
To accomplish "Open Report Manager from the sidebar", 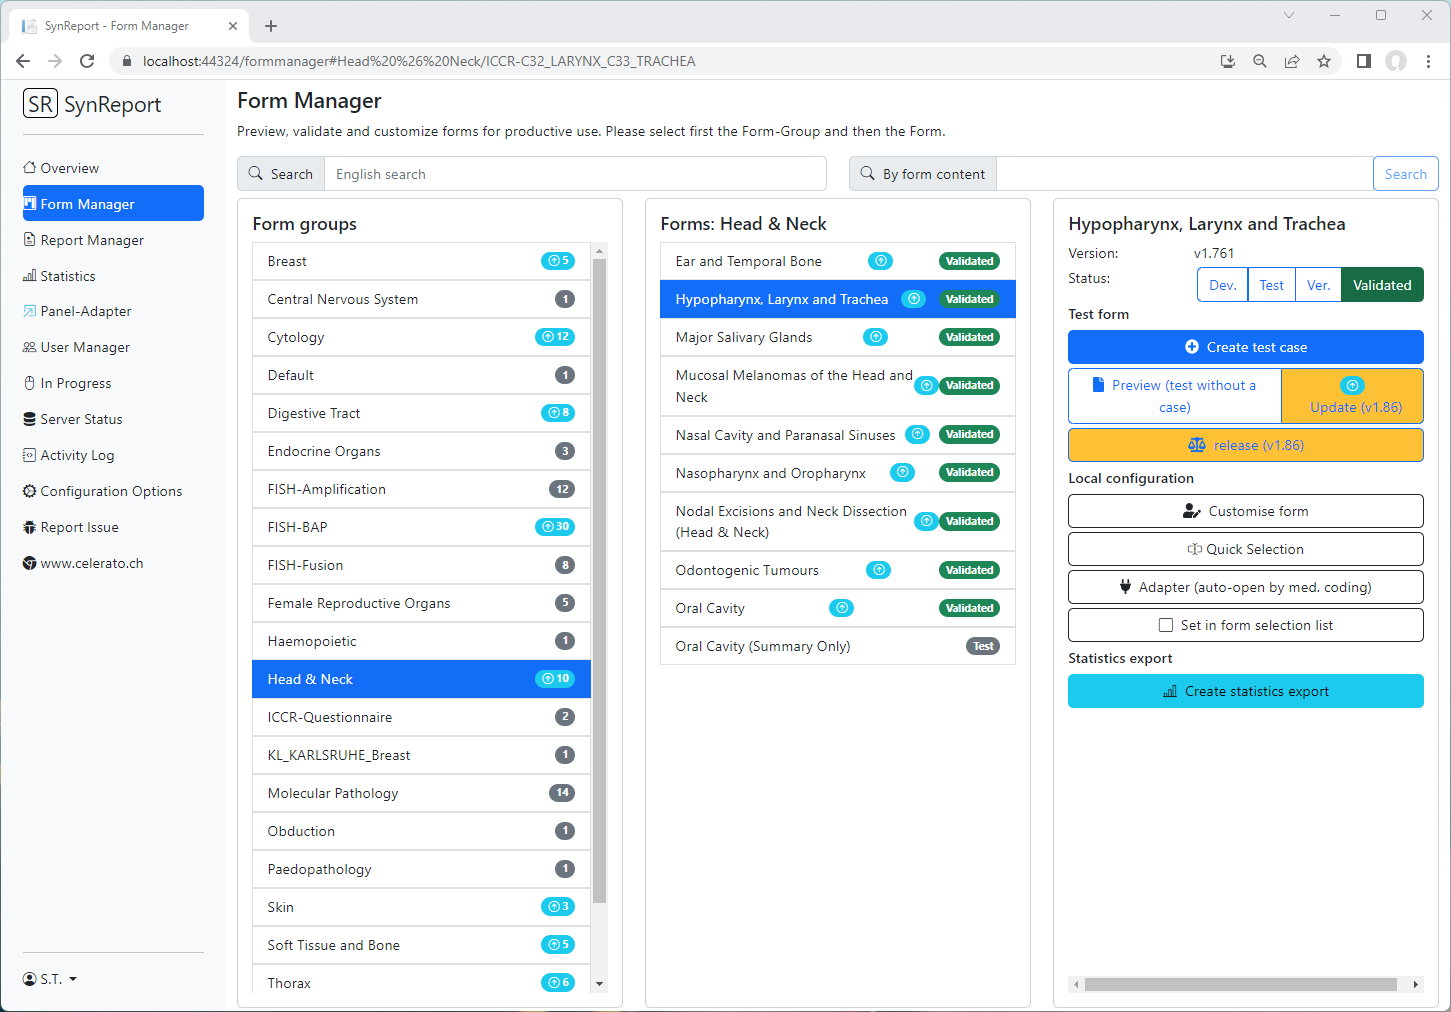I will click(92, 240).
